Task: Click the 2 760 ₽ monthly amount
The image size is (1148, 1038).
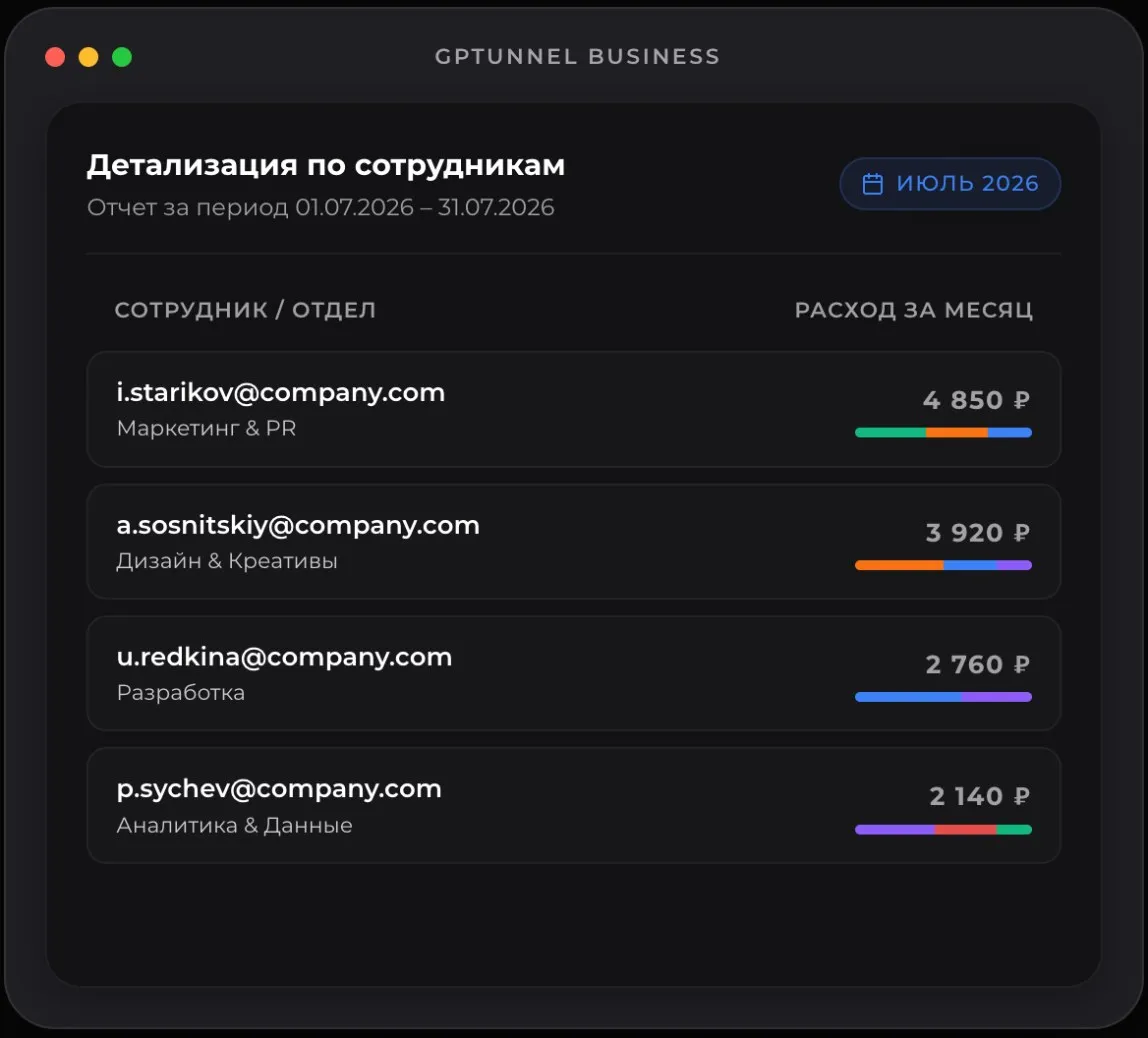Action: (978, 664)
